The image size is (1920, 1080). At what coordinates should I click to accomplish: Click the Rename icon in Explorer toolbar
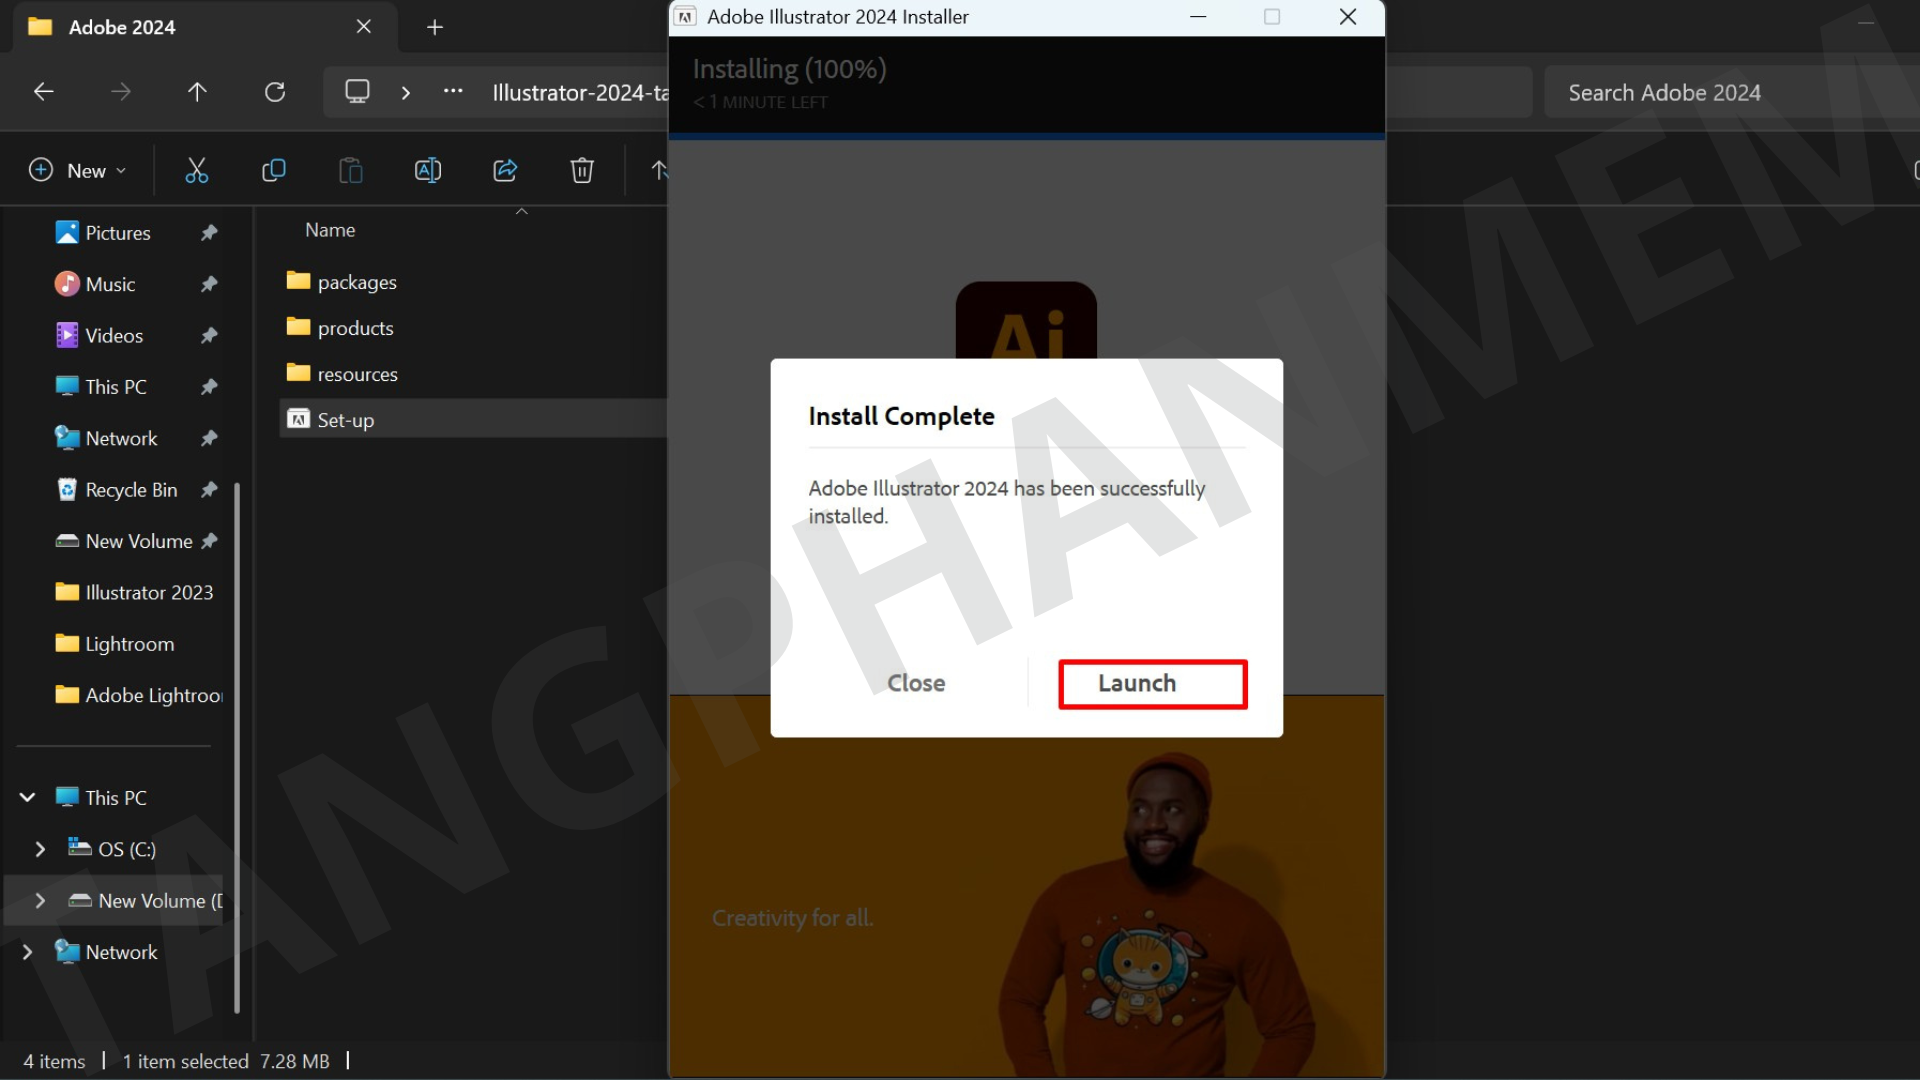point(428,171)
